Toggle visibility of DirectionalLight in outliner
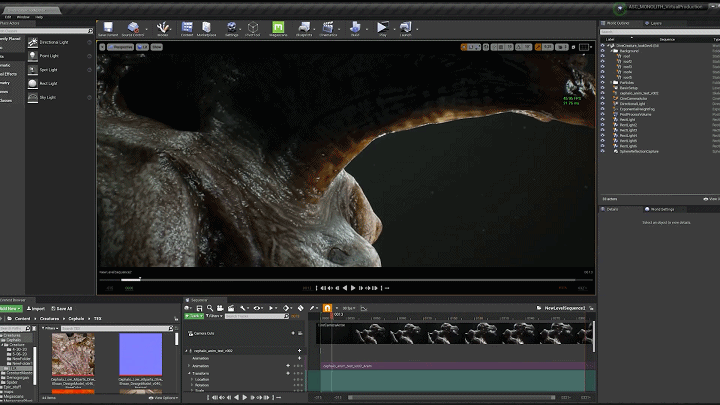720x405 pixels. click(x=603, y=103)
